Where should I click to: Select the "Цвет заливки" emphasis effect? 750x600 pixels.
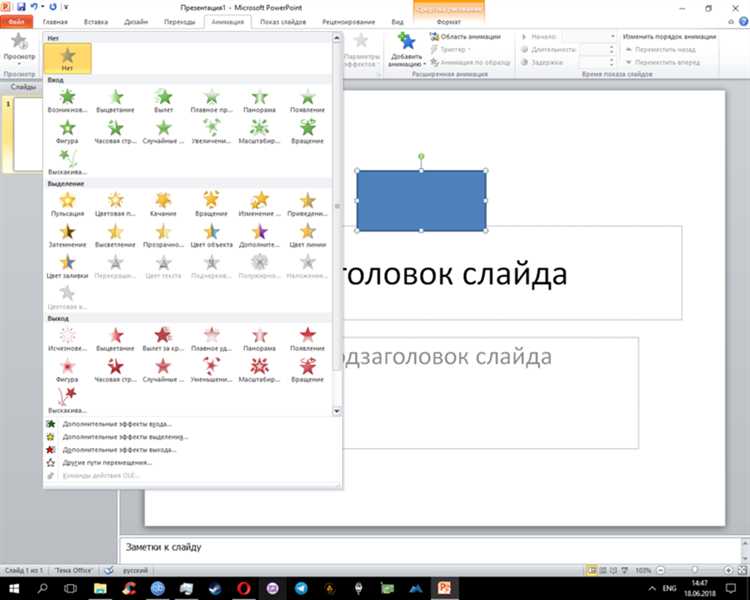(x=67, y=267)
